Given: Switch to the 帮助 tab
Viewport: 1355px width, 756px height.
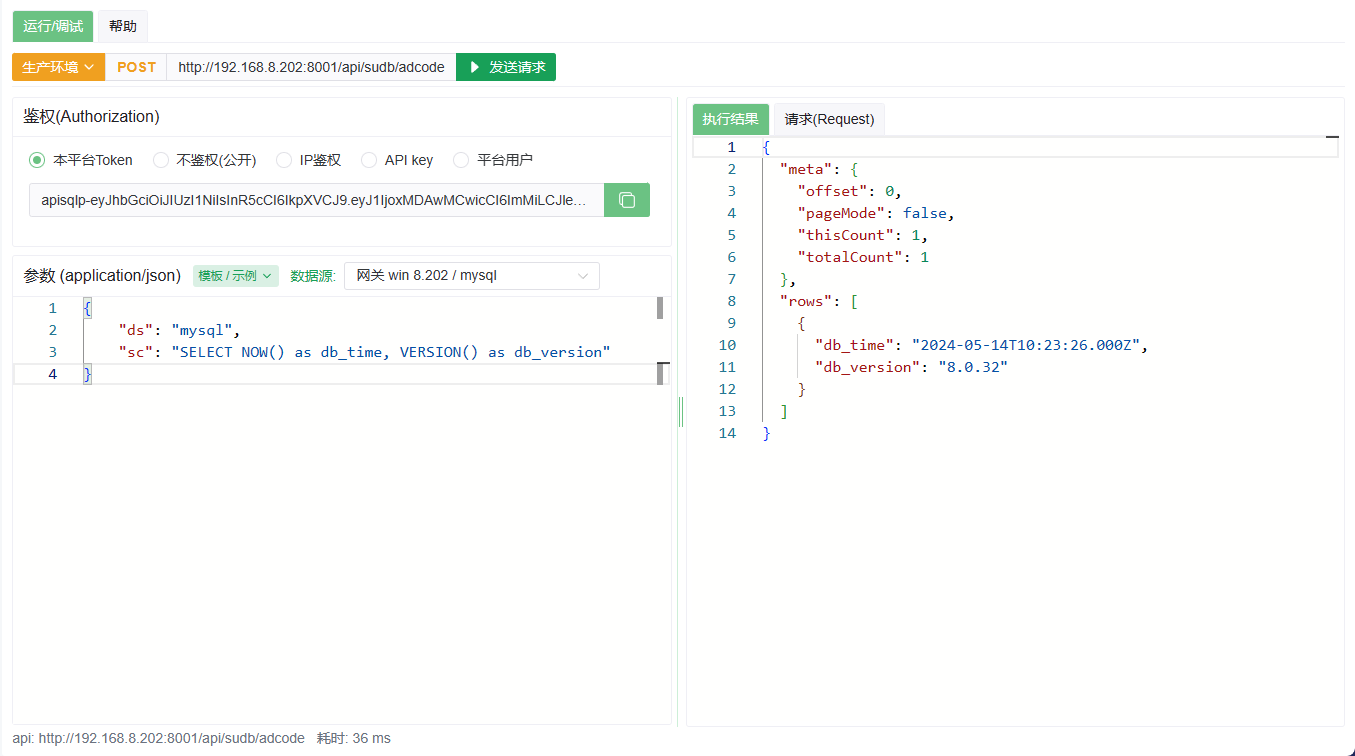Looking at the screenshot, I should (123, 26).
